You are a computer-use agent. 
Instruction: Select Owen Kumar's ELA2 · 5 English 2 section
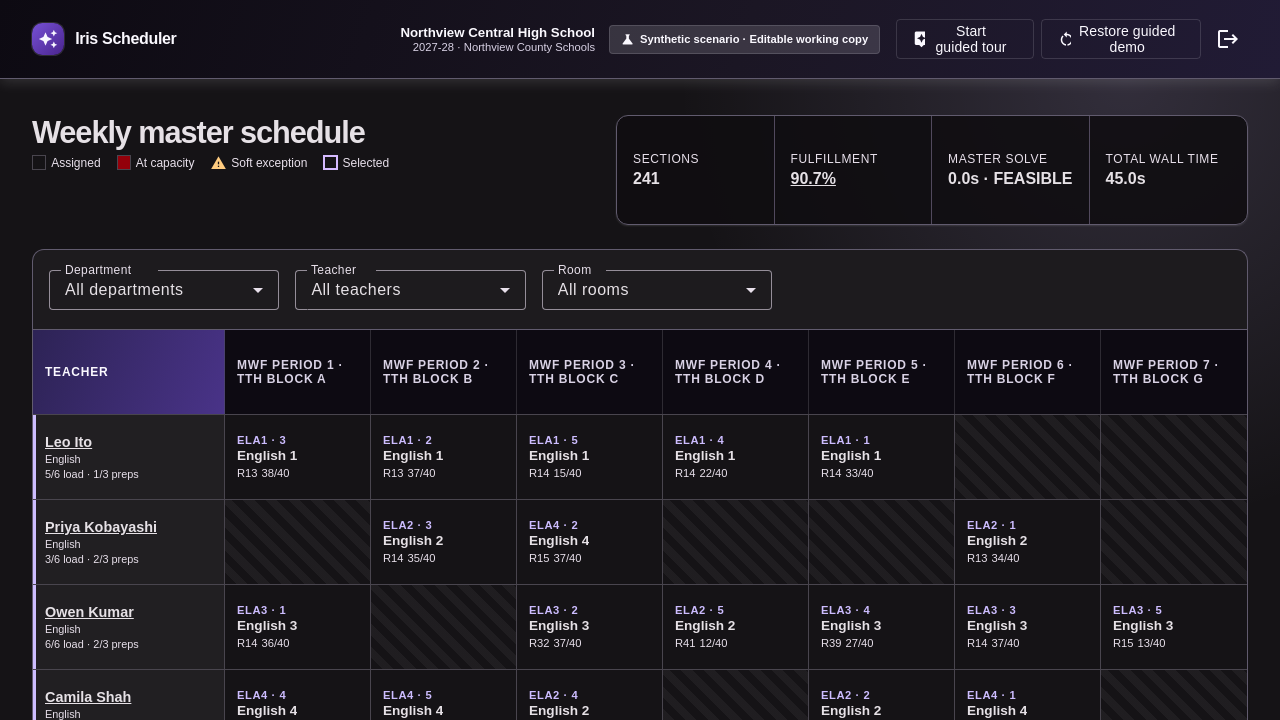point(736,627)
